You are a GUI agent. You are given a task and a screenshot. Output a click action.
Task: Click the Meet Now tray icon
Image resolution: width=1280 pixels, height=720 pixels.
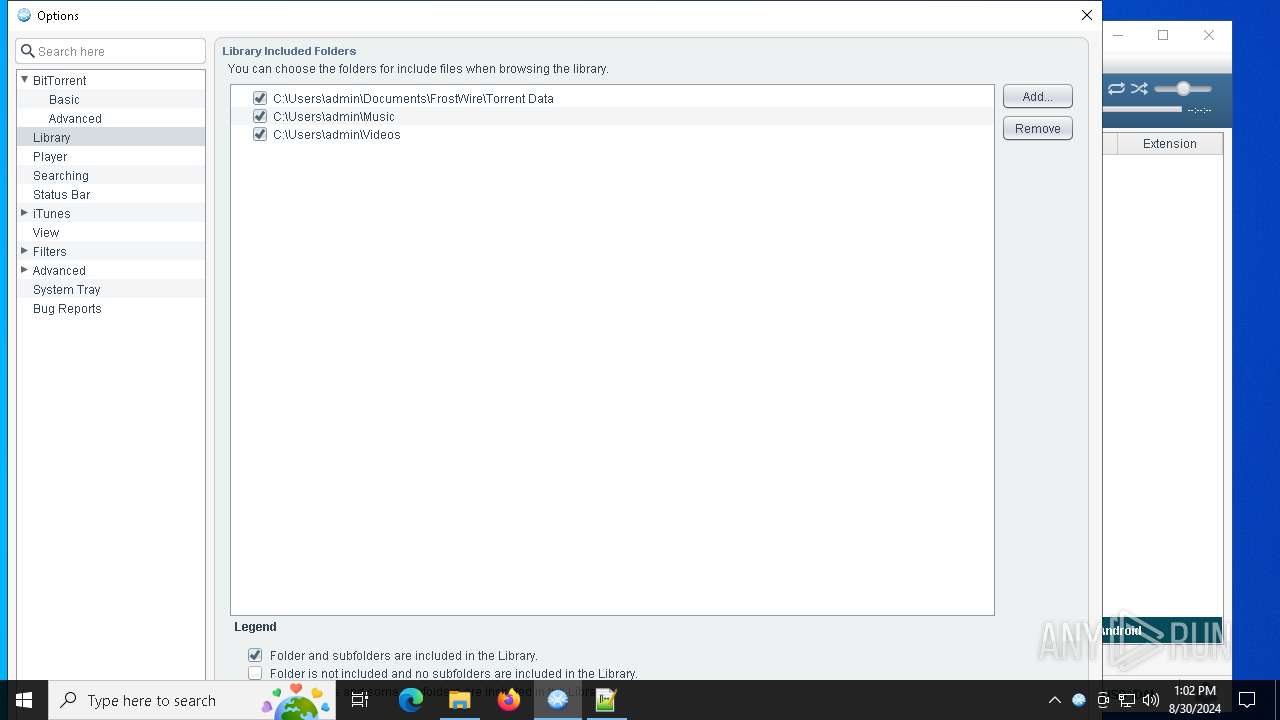(1103, 700)
